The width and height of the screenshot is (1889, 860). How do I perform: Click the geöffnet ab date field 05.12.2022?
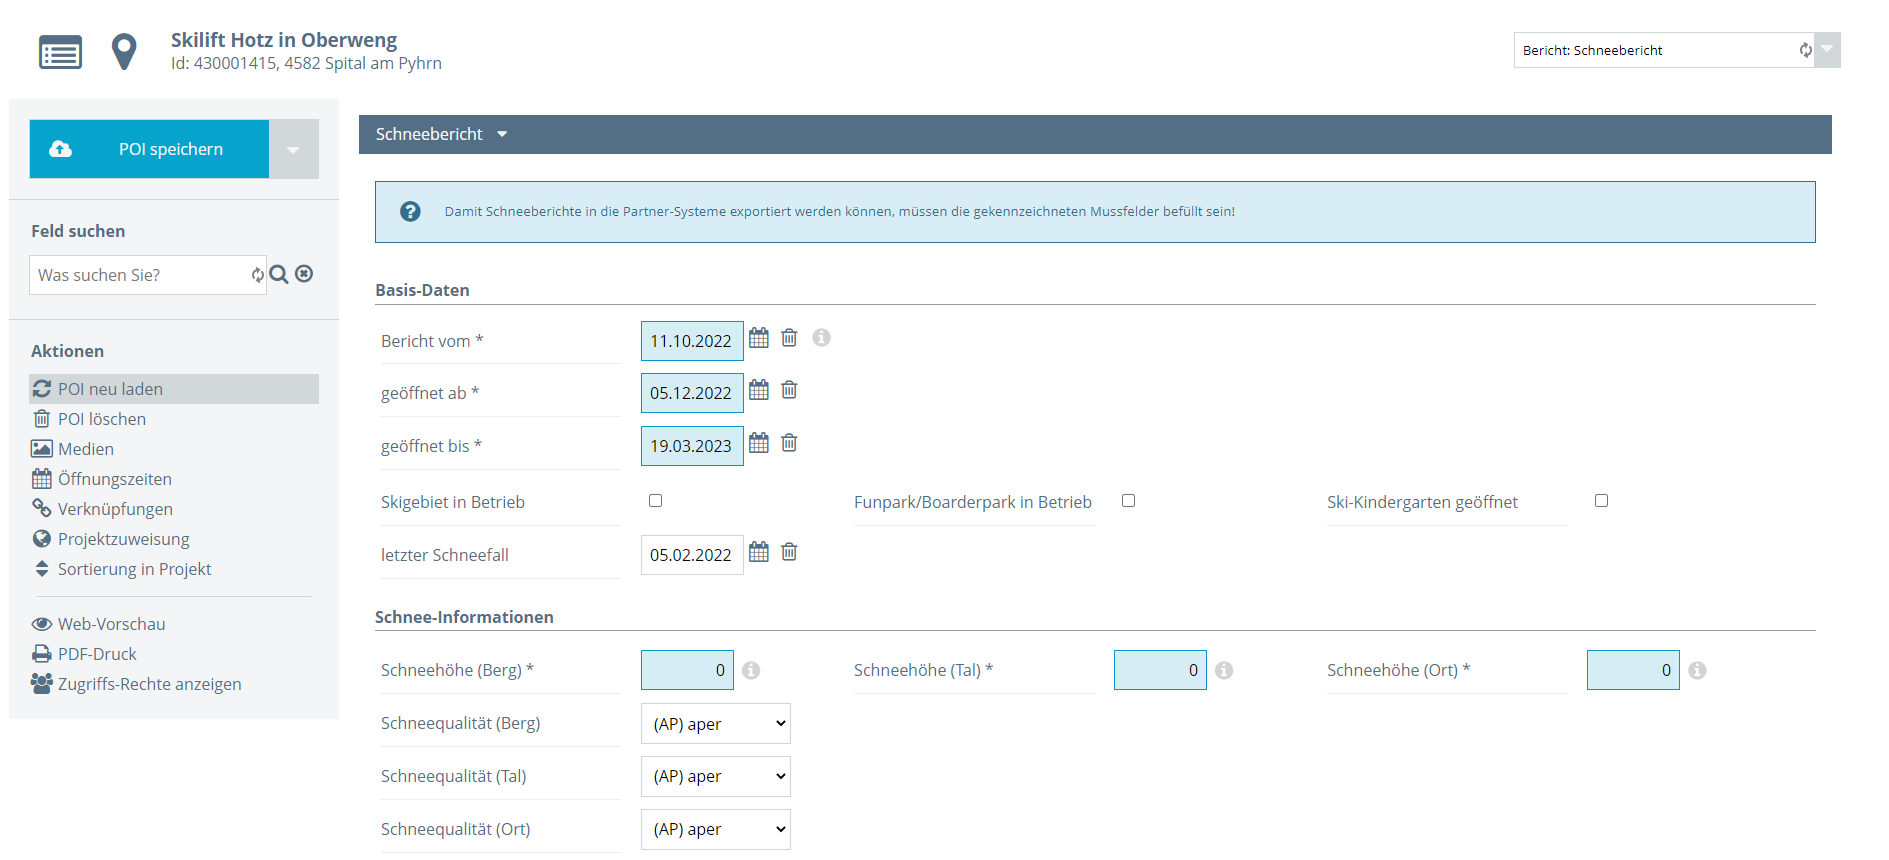coord(692,393)
